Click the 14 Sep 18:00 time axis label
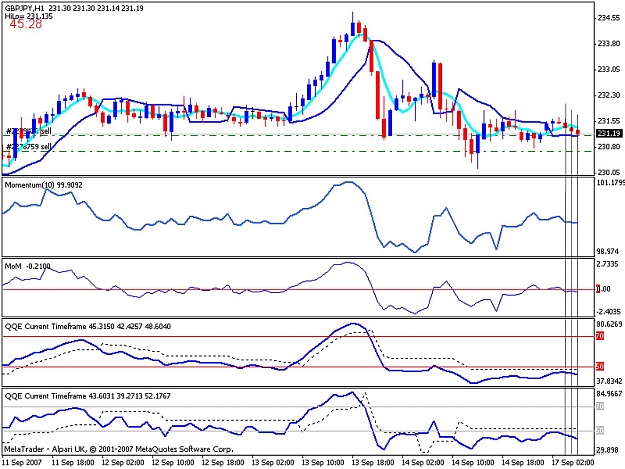The image size is (625, 469). [523, 462]
